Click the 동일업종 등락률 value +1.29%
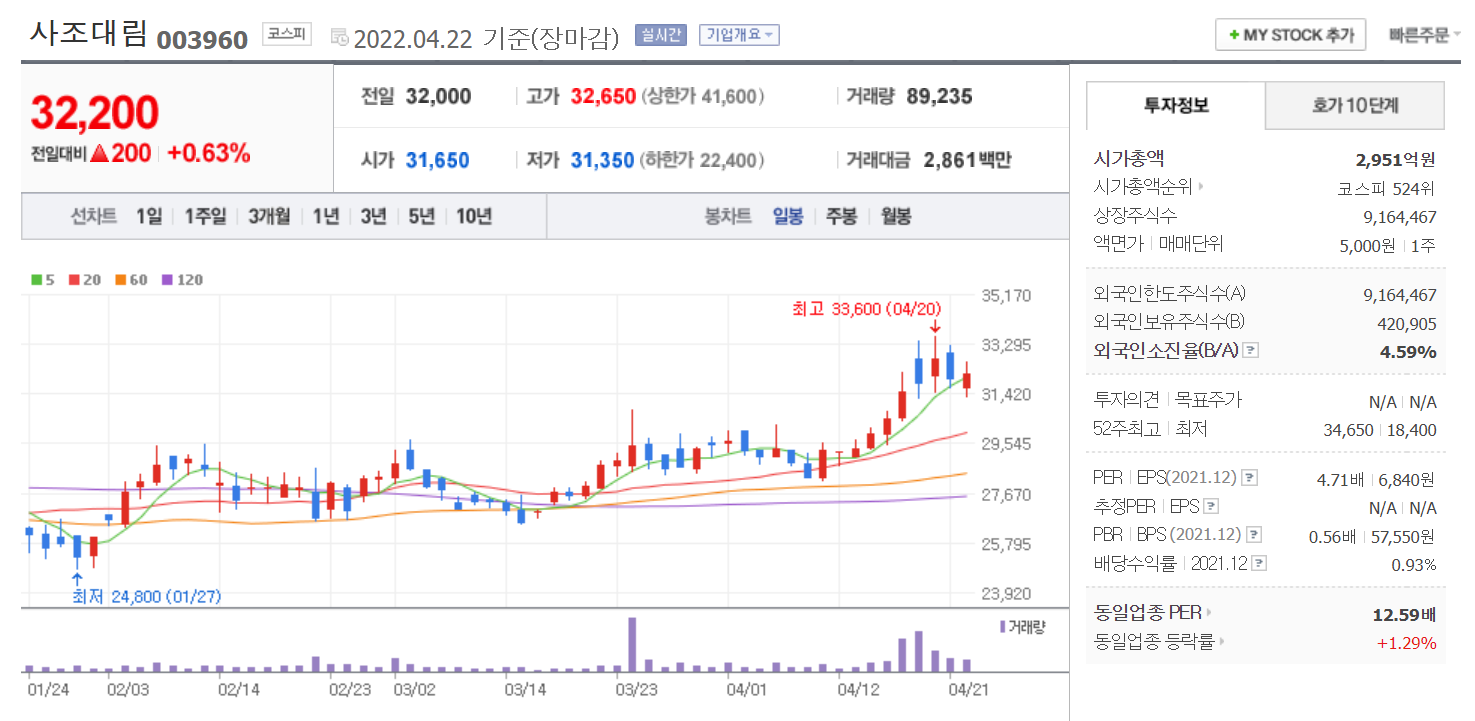 (x=1407, y=642)
